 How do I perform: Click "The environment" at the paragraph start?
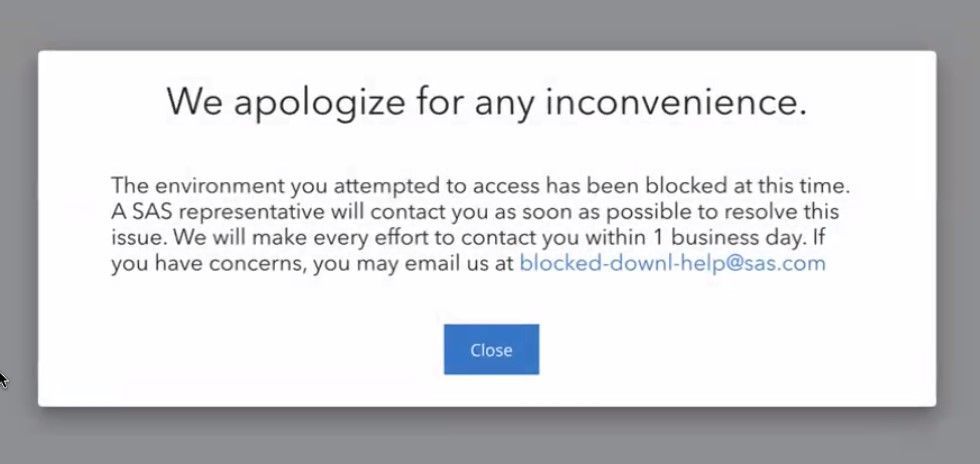(176, 186)
